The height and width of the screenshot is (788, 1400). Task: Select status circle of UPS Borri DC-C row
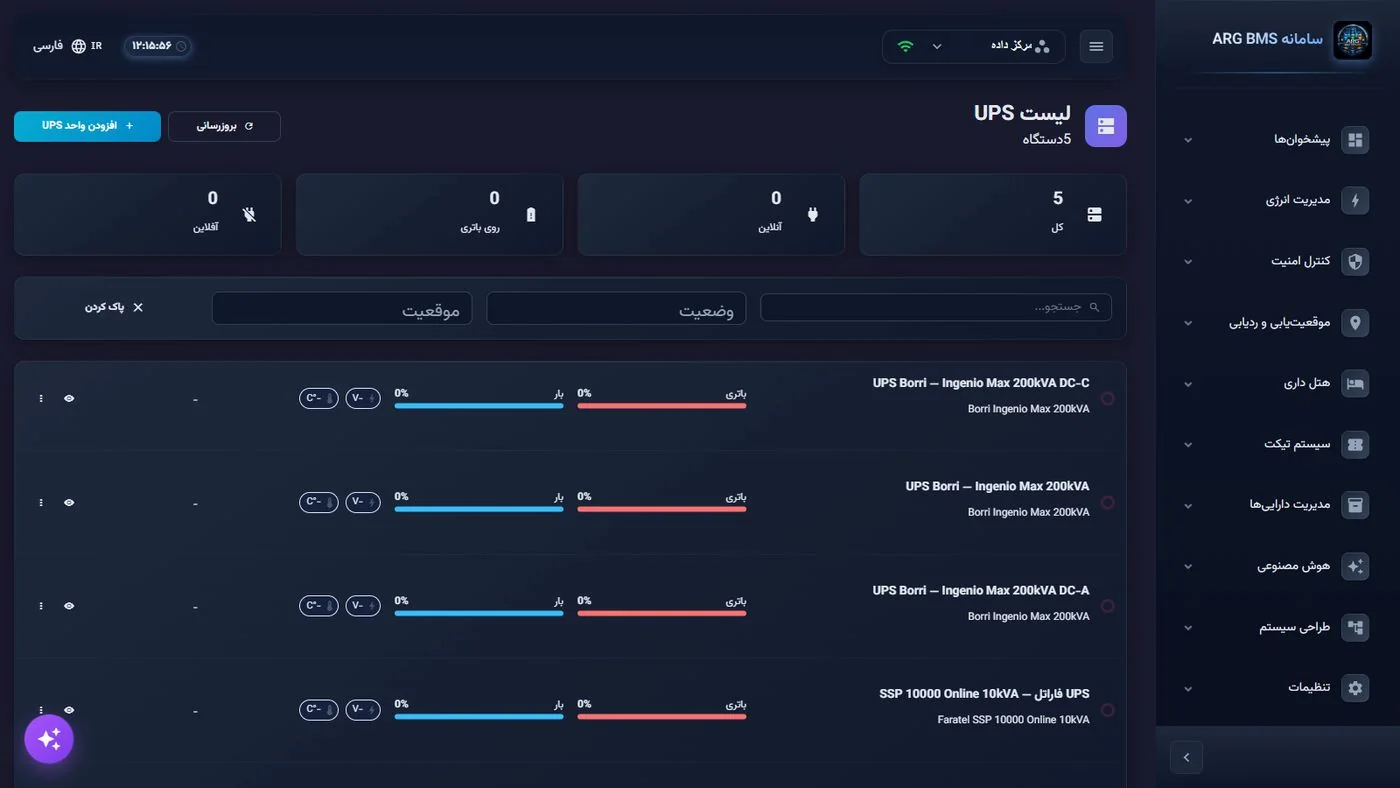tap(1107, 398)
